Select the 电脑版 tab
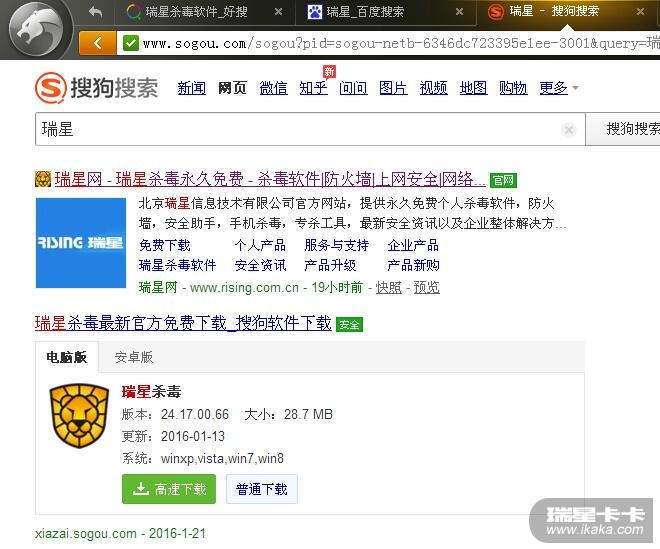Image resolution: width=660 pixels, height=549 pixels. [67, 357]
